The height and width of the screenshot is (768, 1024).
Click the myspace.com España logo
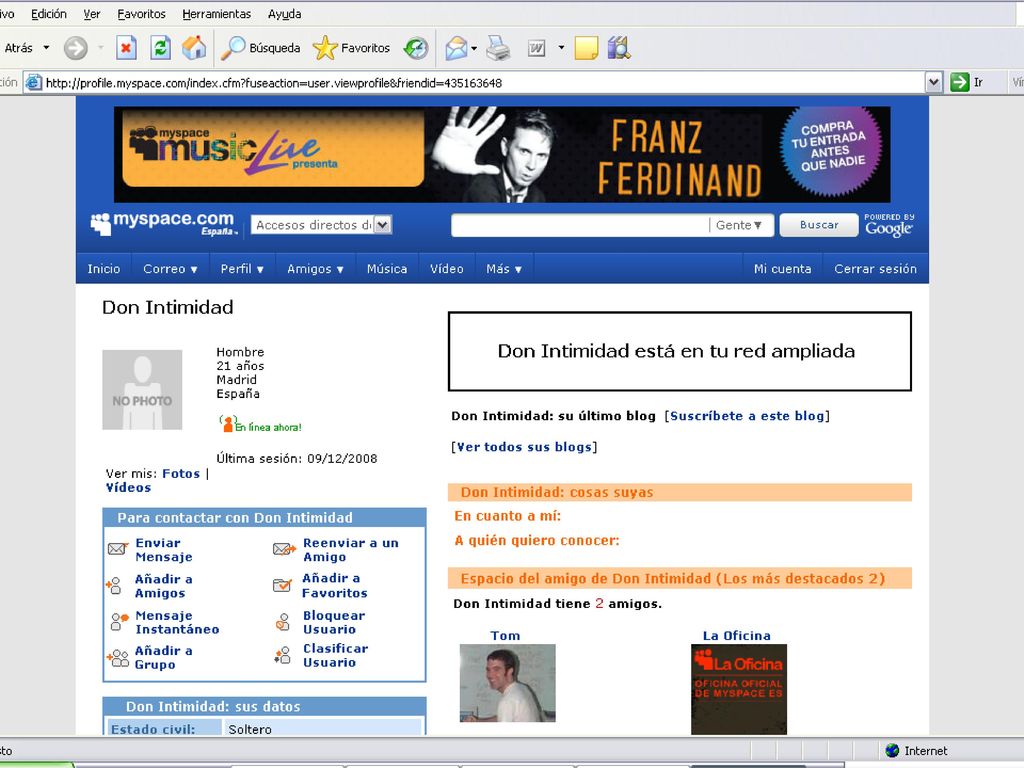coord(163,223)
